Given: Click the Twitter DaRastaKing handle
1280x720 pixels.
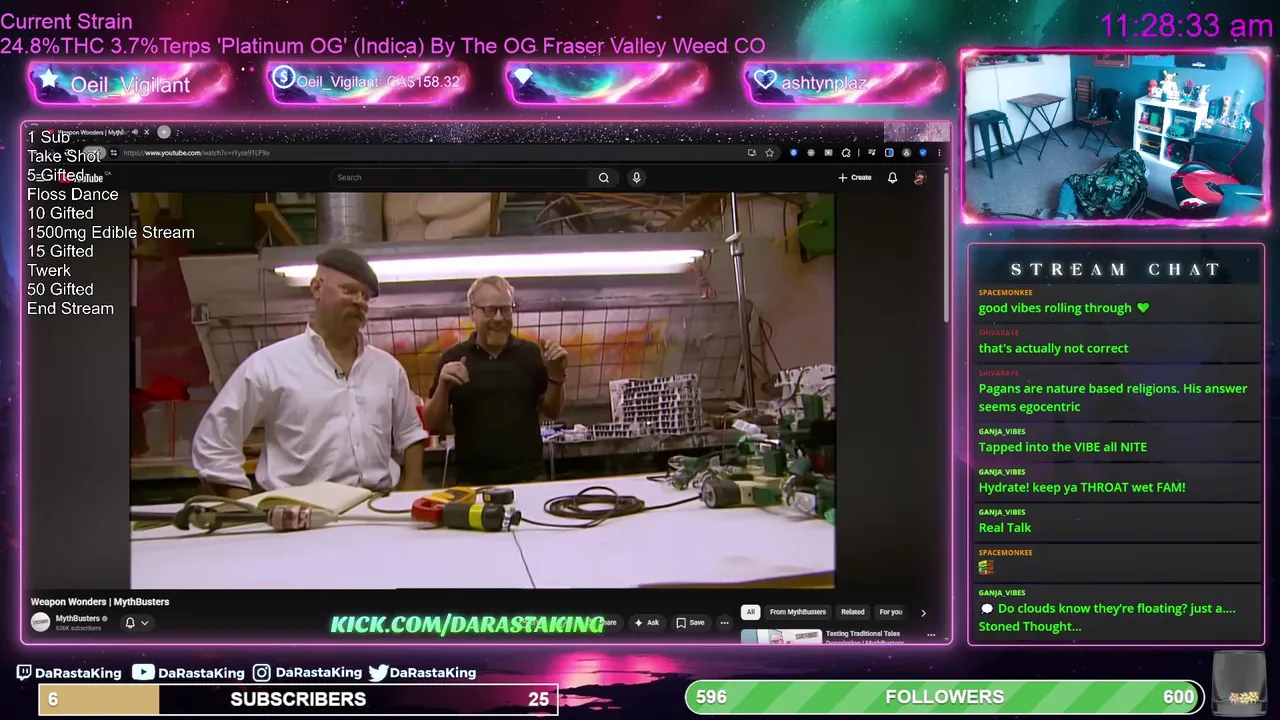Looking at the screenshot, I should [x=422, y=673].
